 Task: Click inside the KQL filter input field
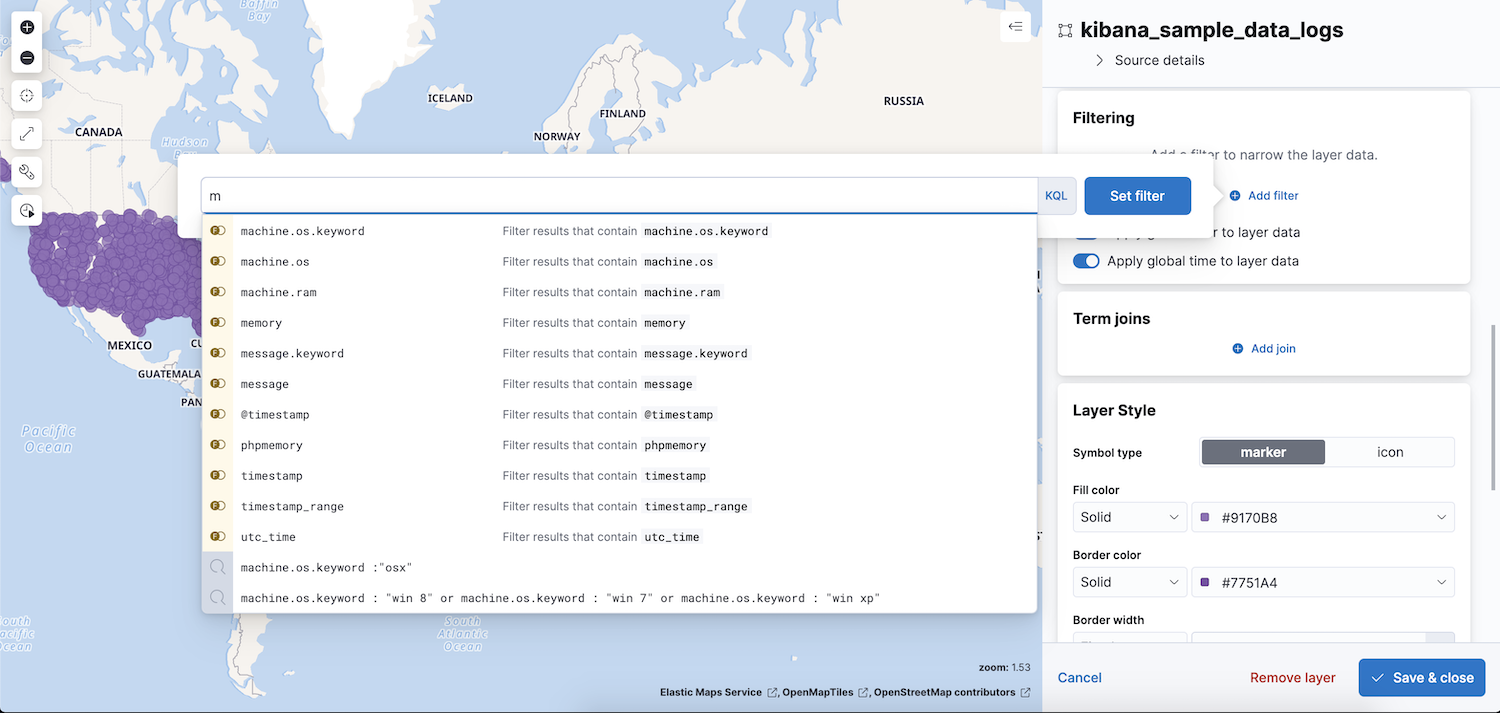tap(600, 195)
